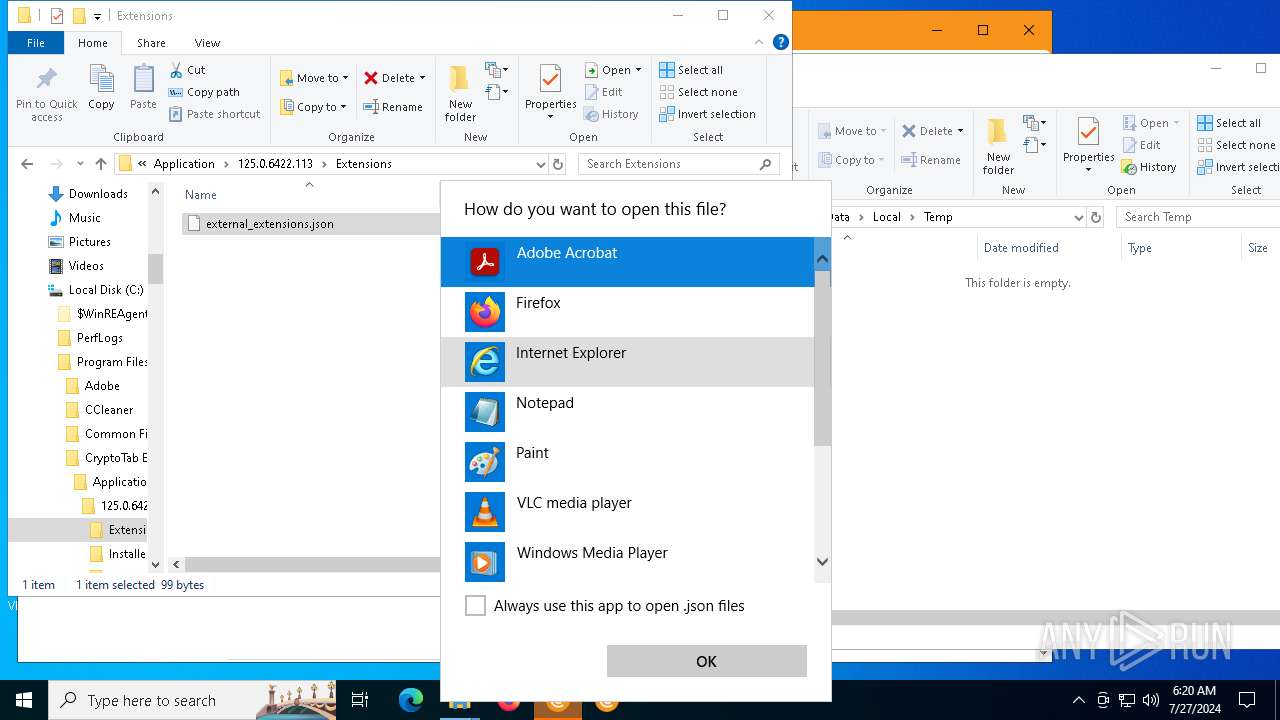This screenshot has width=1280, height=720.
Task: Click Paste shortcut in the ribbon
Action: point(214,114)
